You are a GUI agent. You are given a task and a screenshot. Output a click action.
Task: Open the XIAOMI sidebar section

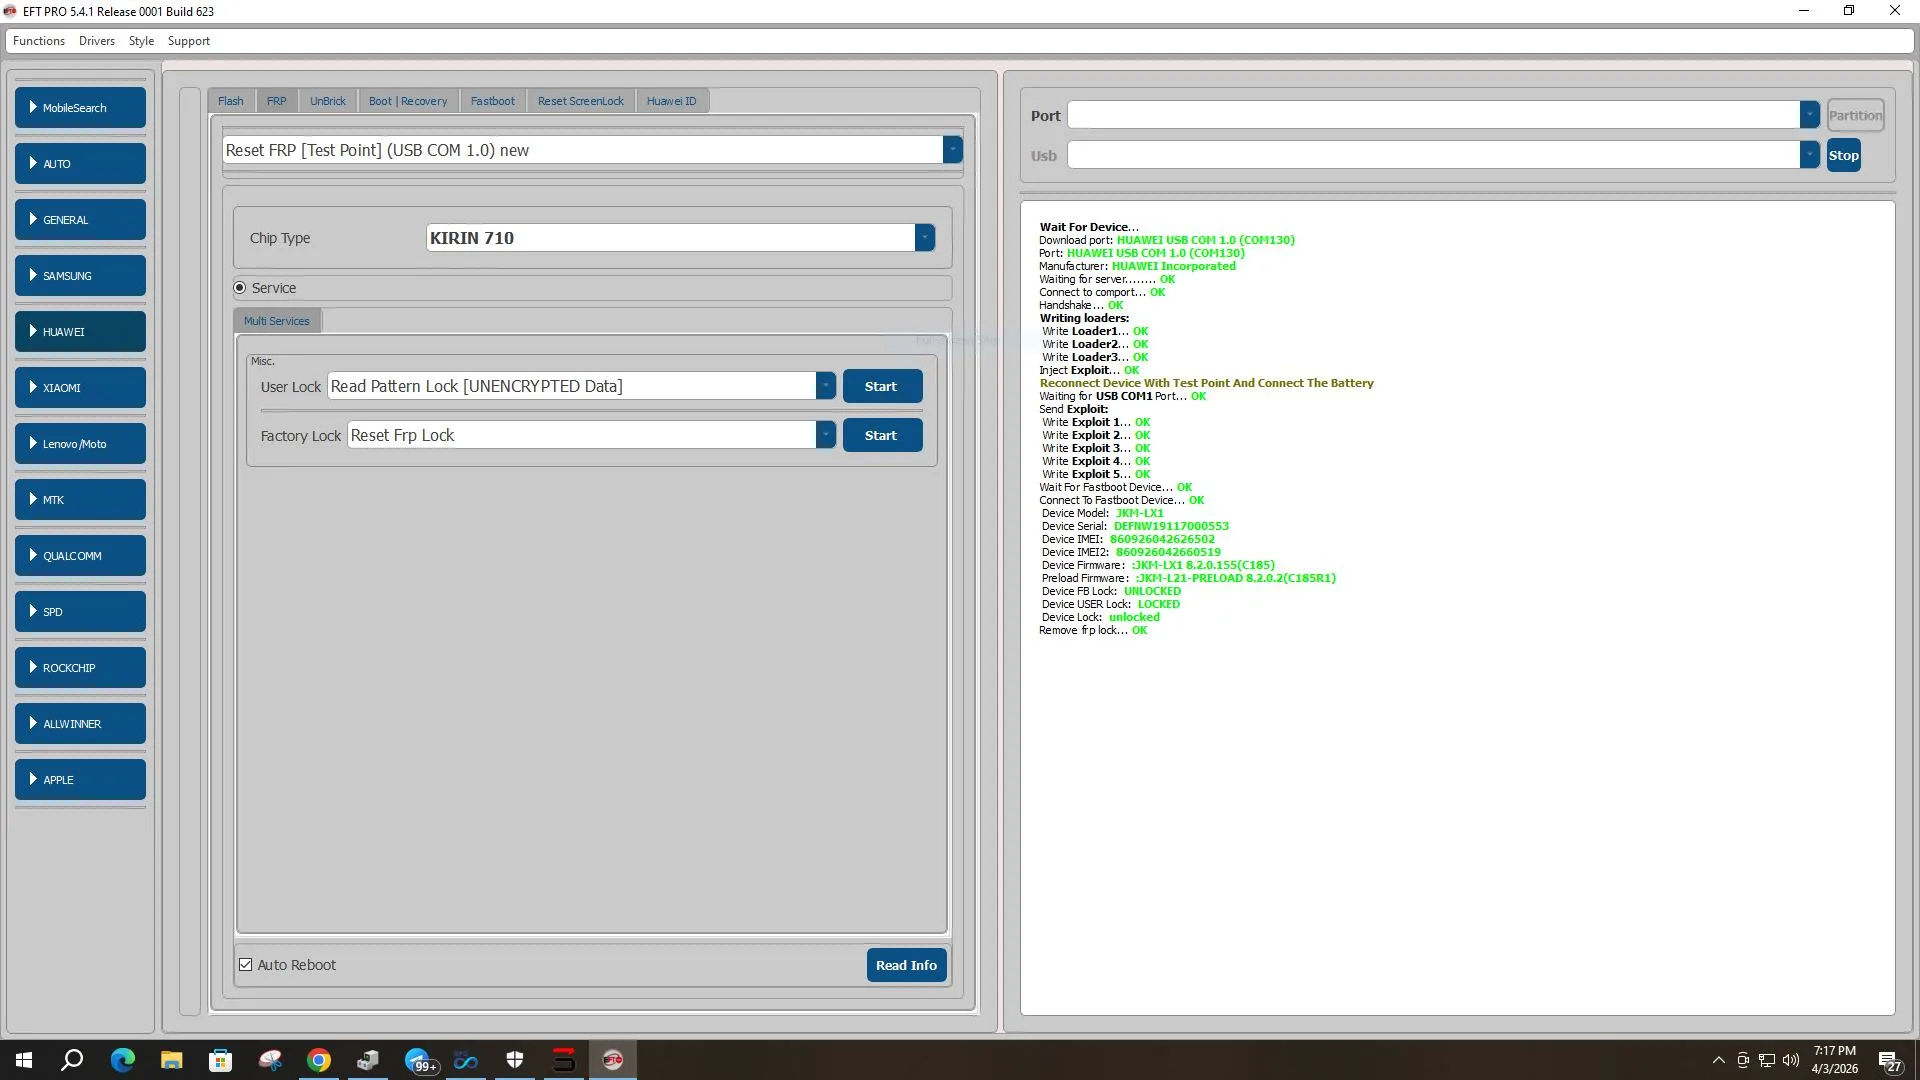(80, 388)
